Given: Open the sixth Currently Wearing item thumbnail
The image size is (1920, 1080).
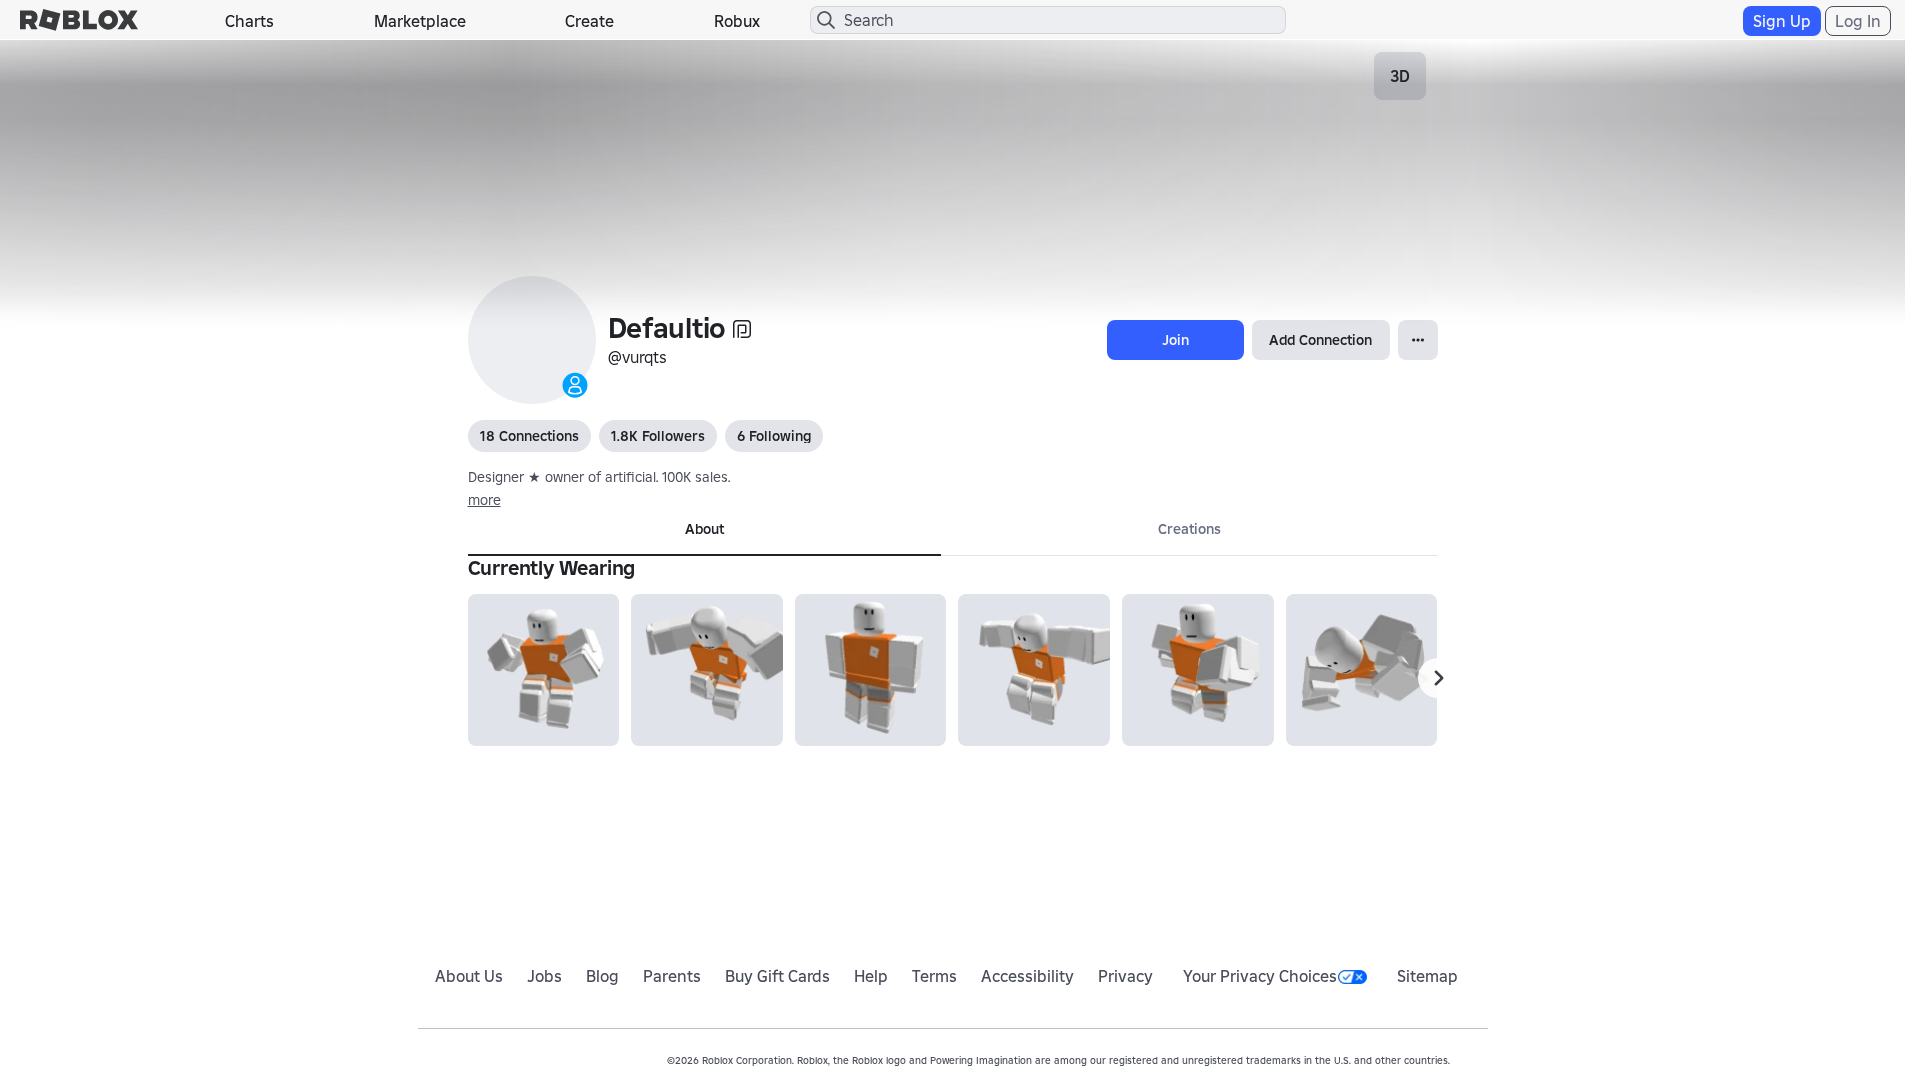Looking at the screenshot, I should (1361, 670).
